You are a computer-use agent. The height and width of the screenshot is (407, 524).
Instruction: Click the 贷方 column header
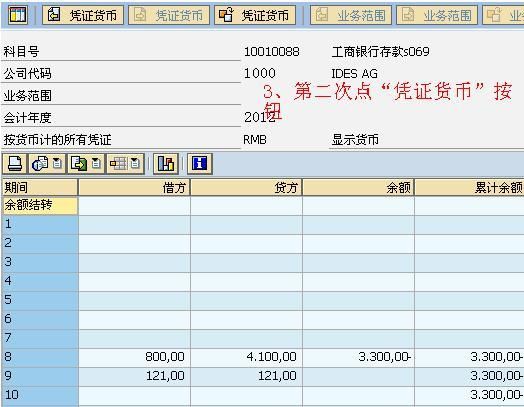(246, 187)
